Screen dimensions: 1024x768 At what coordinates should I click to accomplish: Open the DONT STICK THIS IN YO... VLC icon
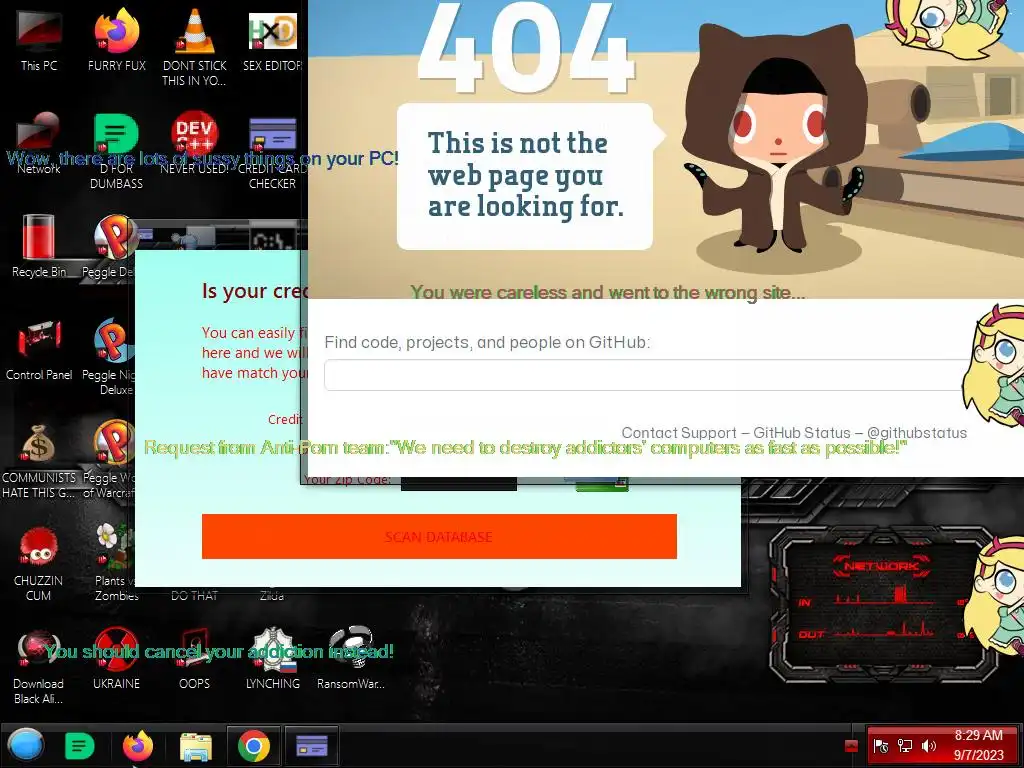tap(194, 48)
